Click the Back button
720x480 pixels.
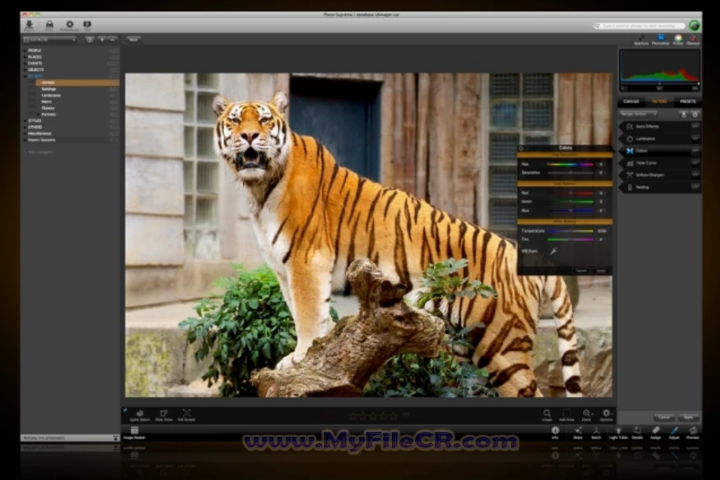133,40
